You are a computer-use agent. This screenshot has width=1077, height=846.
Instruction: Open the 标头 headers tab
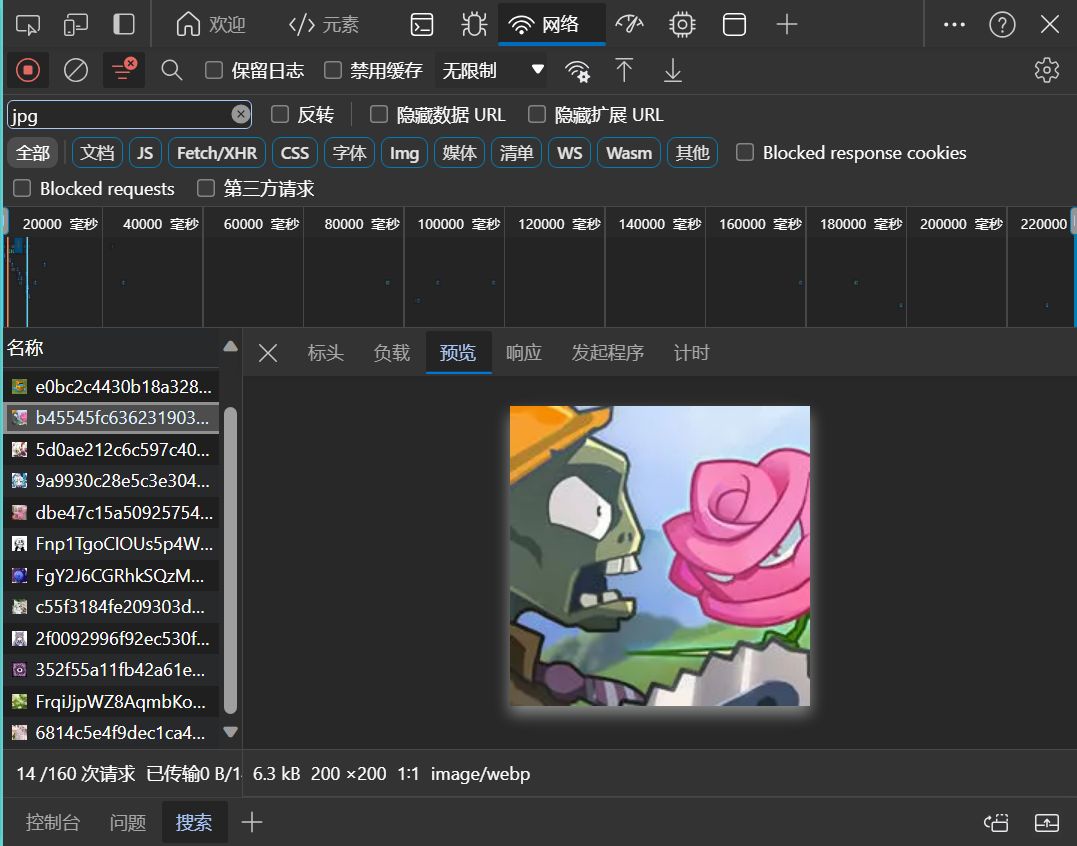click(x=326, y=353)
